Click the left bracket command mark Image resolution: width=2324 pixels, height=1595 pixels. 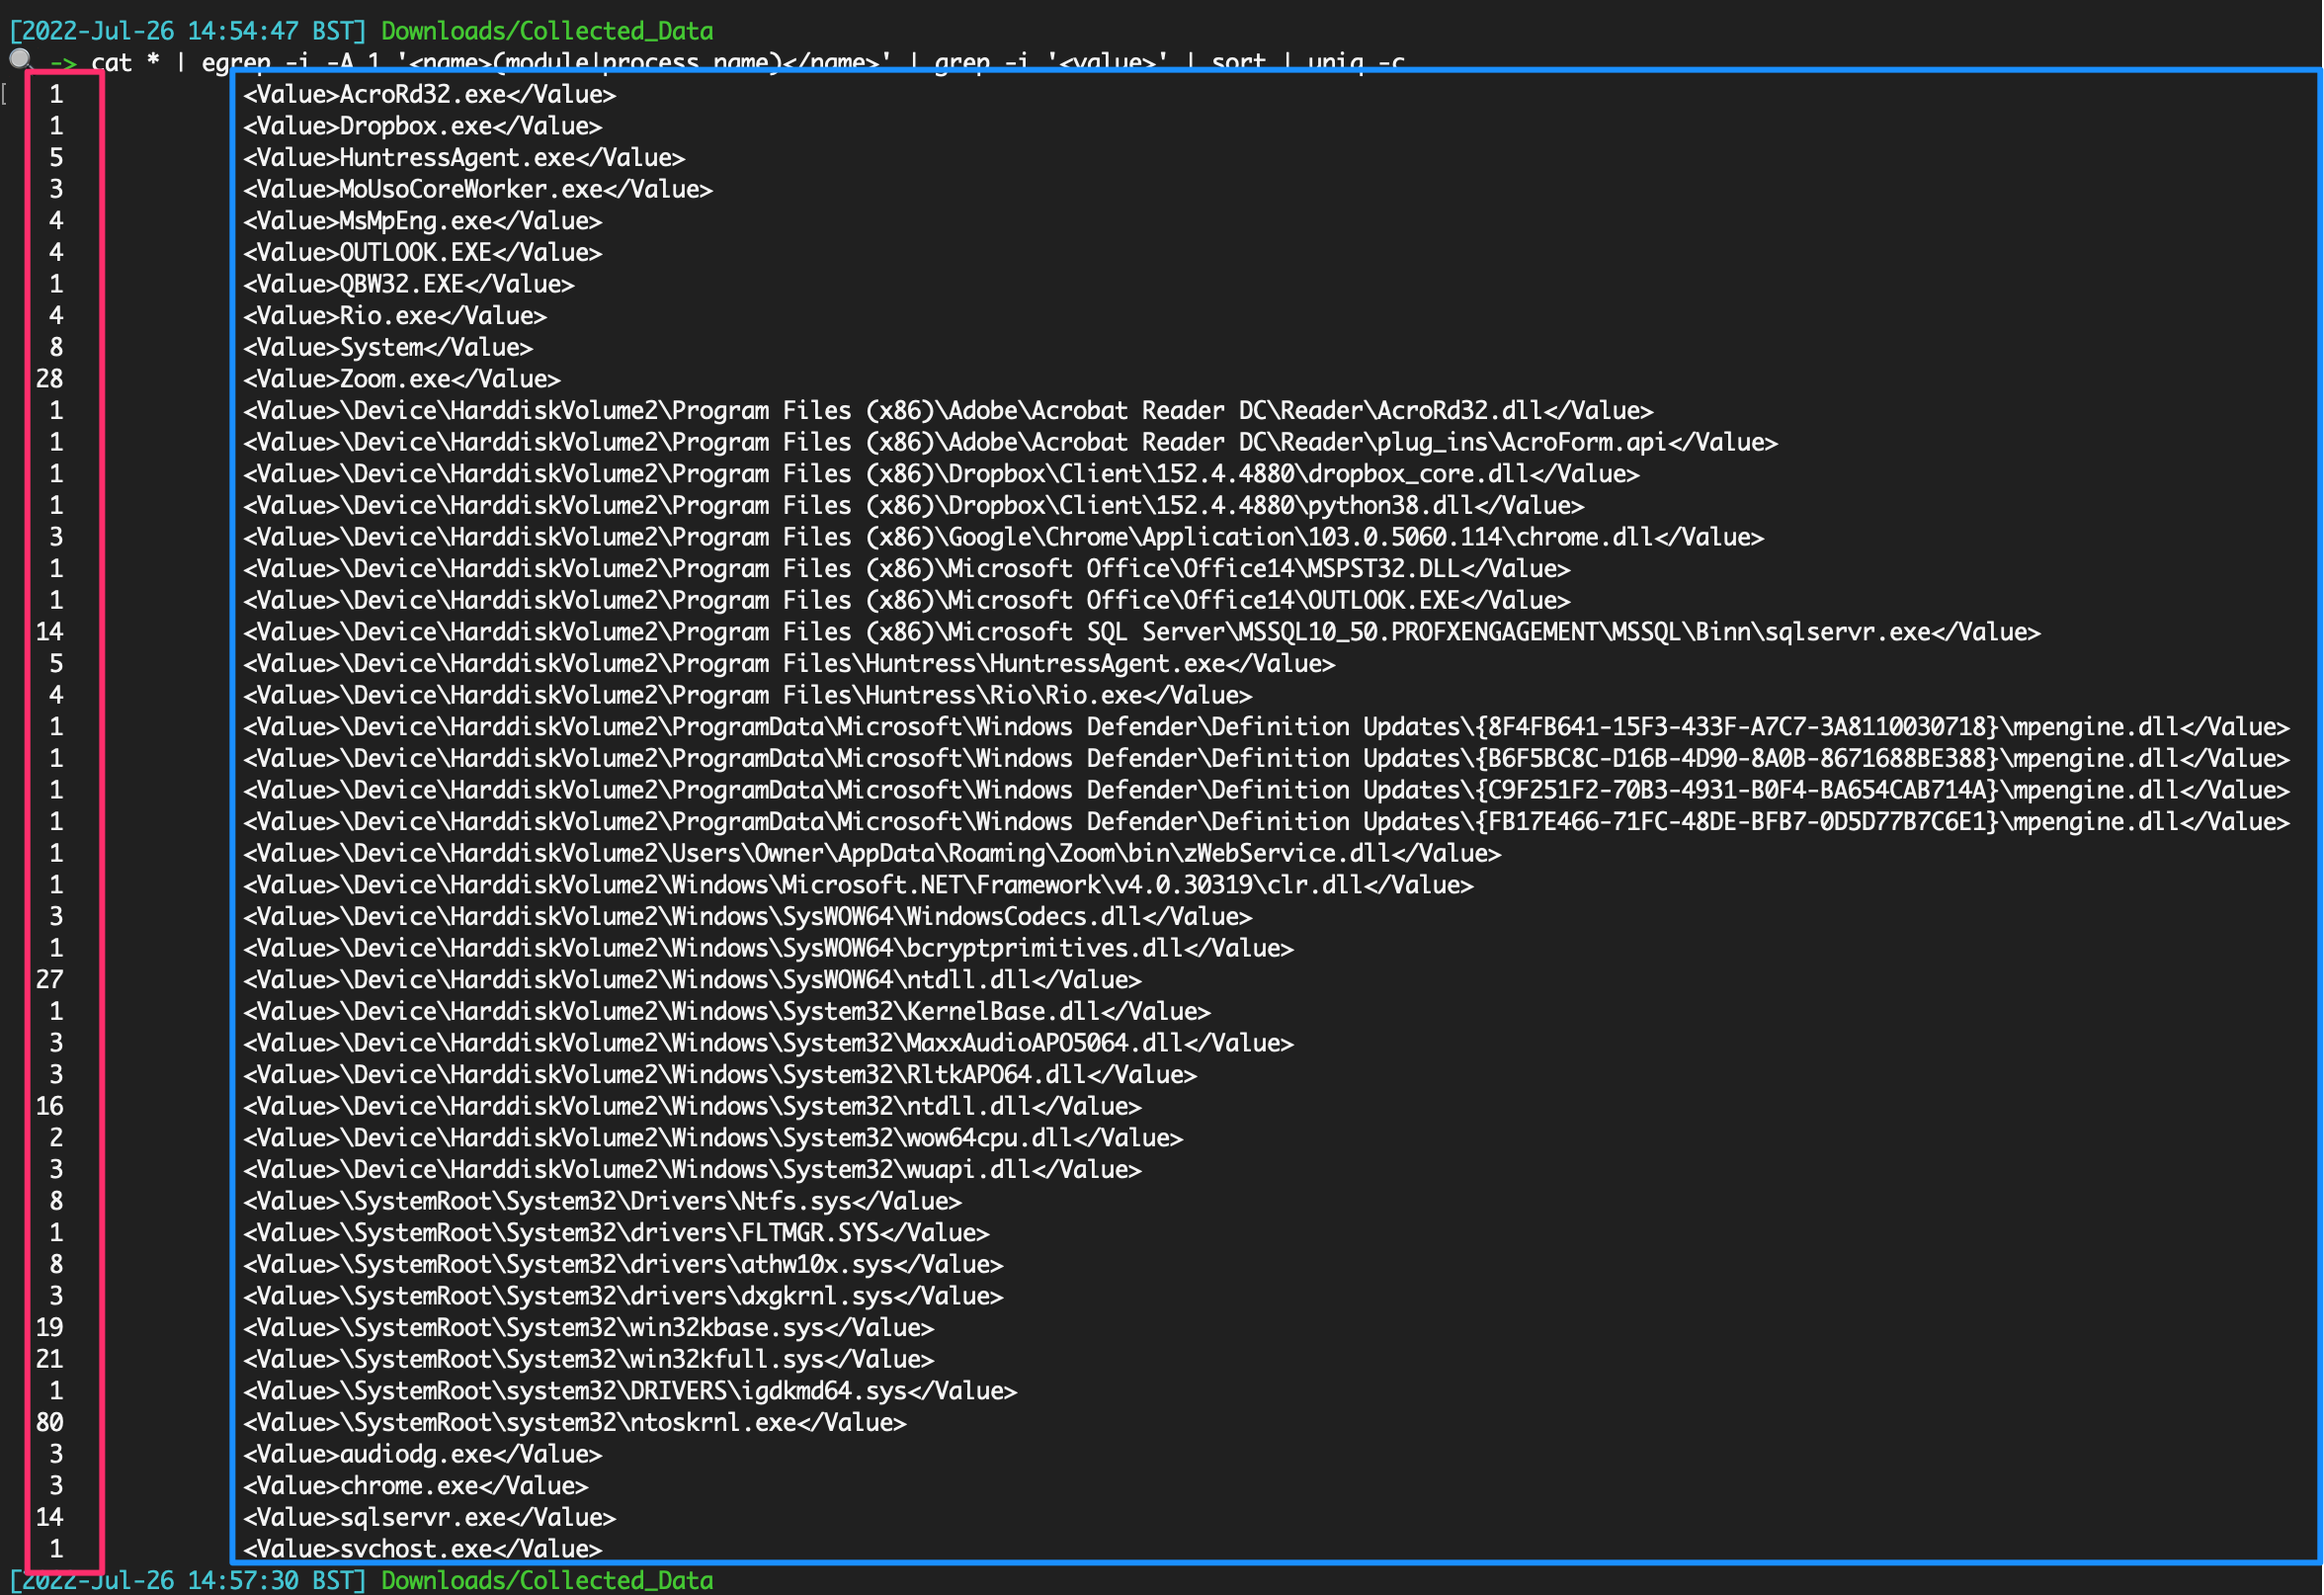[x=5, y=94]
